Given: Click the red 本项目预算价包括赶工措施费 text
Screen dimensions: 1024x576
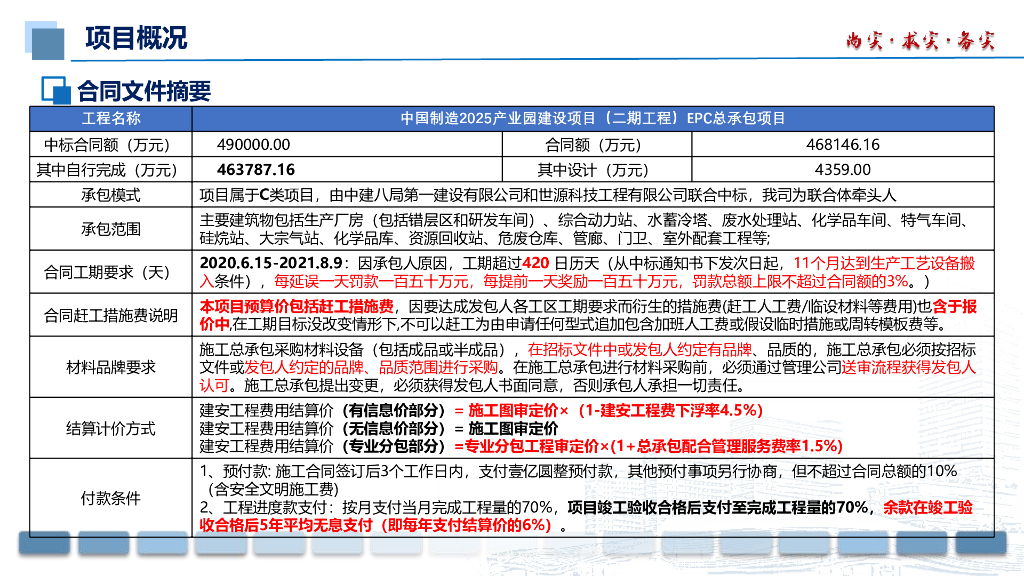Looking at the screenshot, I should pos(296,306).
